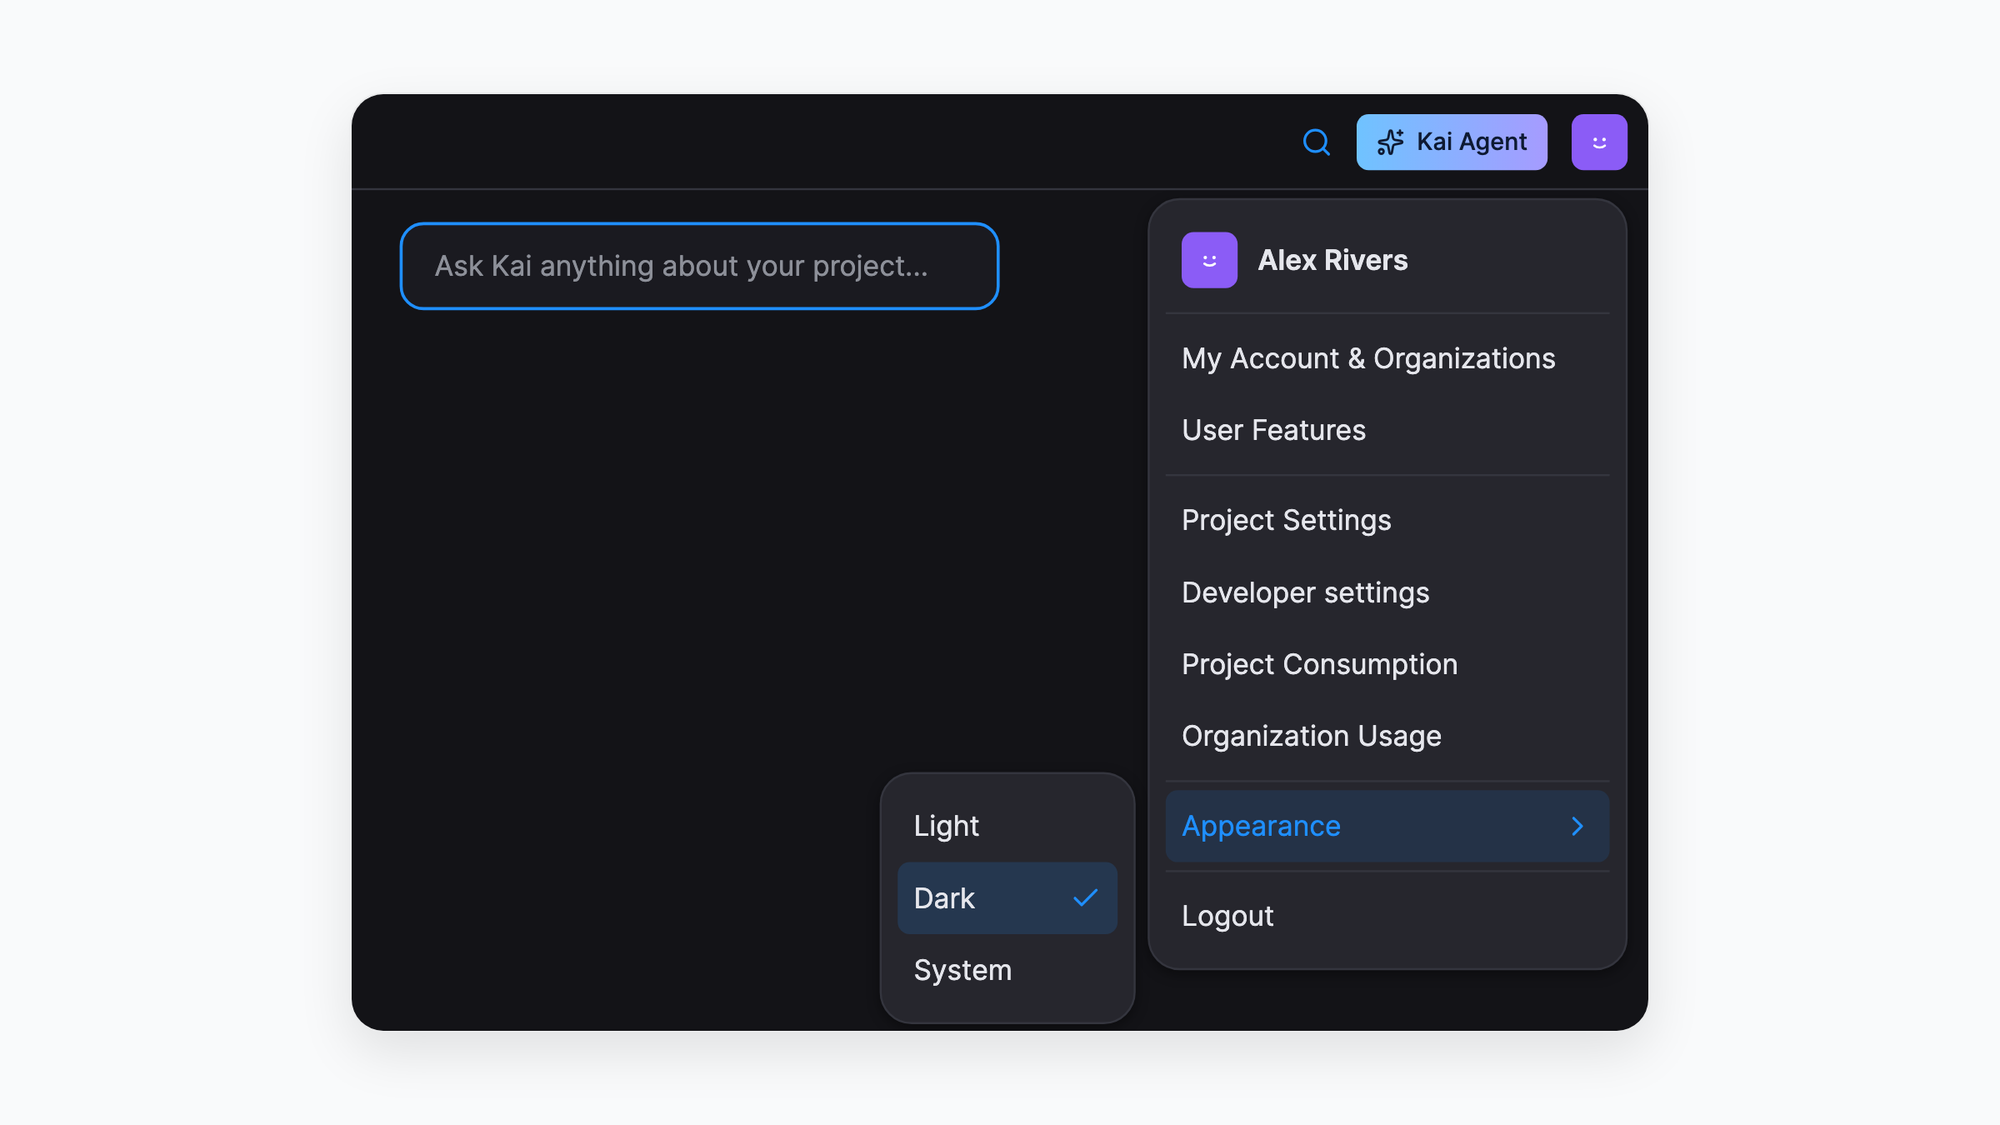Open Project Settings
Image resolution: width=2000 pixels, height=1125 pixels.
pos(1387,520)
